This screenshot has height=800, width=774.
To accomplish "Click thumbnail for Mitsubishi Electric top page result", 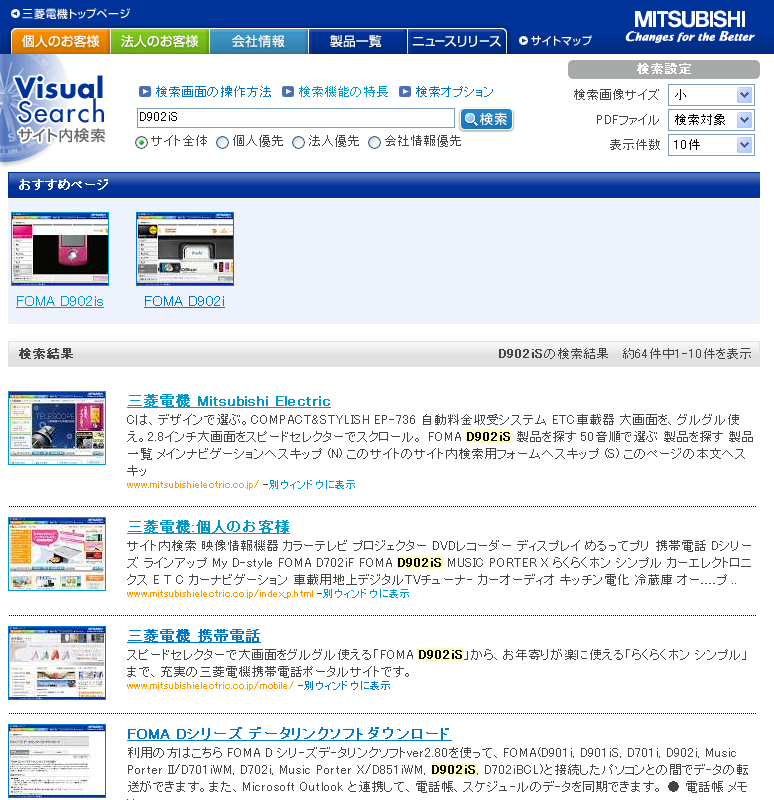I will (57, 428).
